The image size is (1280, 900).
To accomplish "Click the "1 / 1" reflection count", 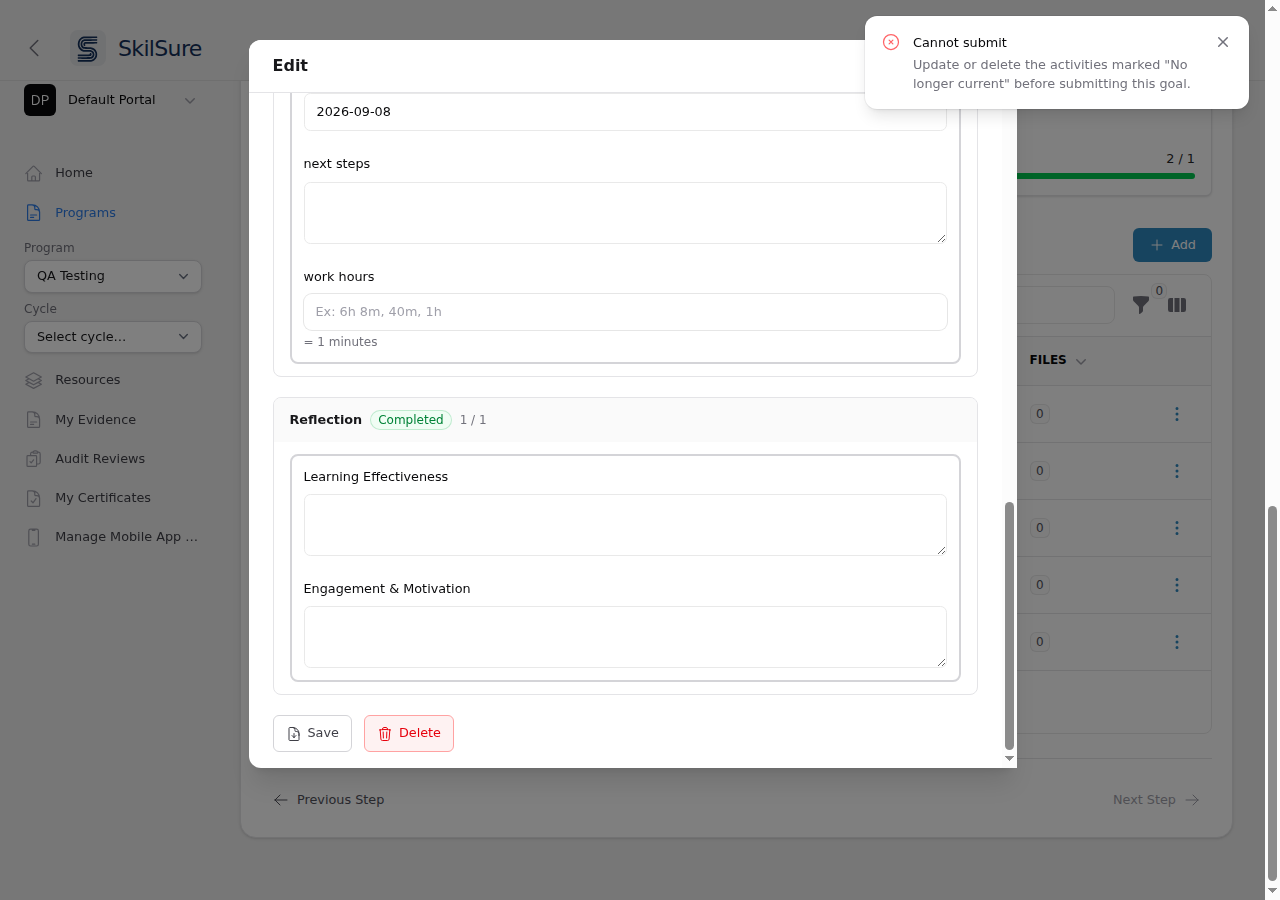I will pos(473,420).
